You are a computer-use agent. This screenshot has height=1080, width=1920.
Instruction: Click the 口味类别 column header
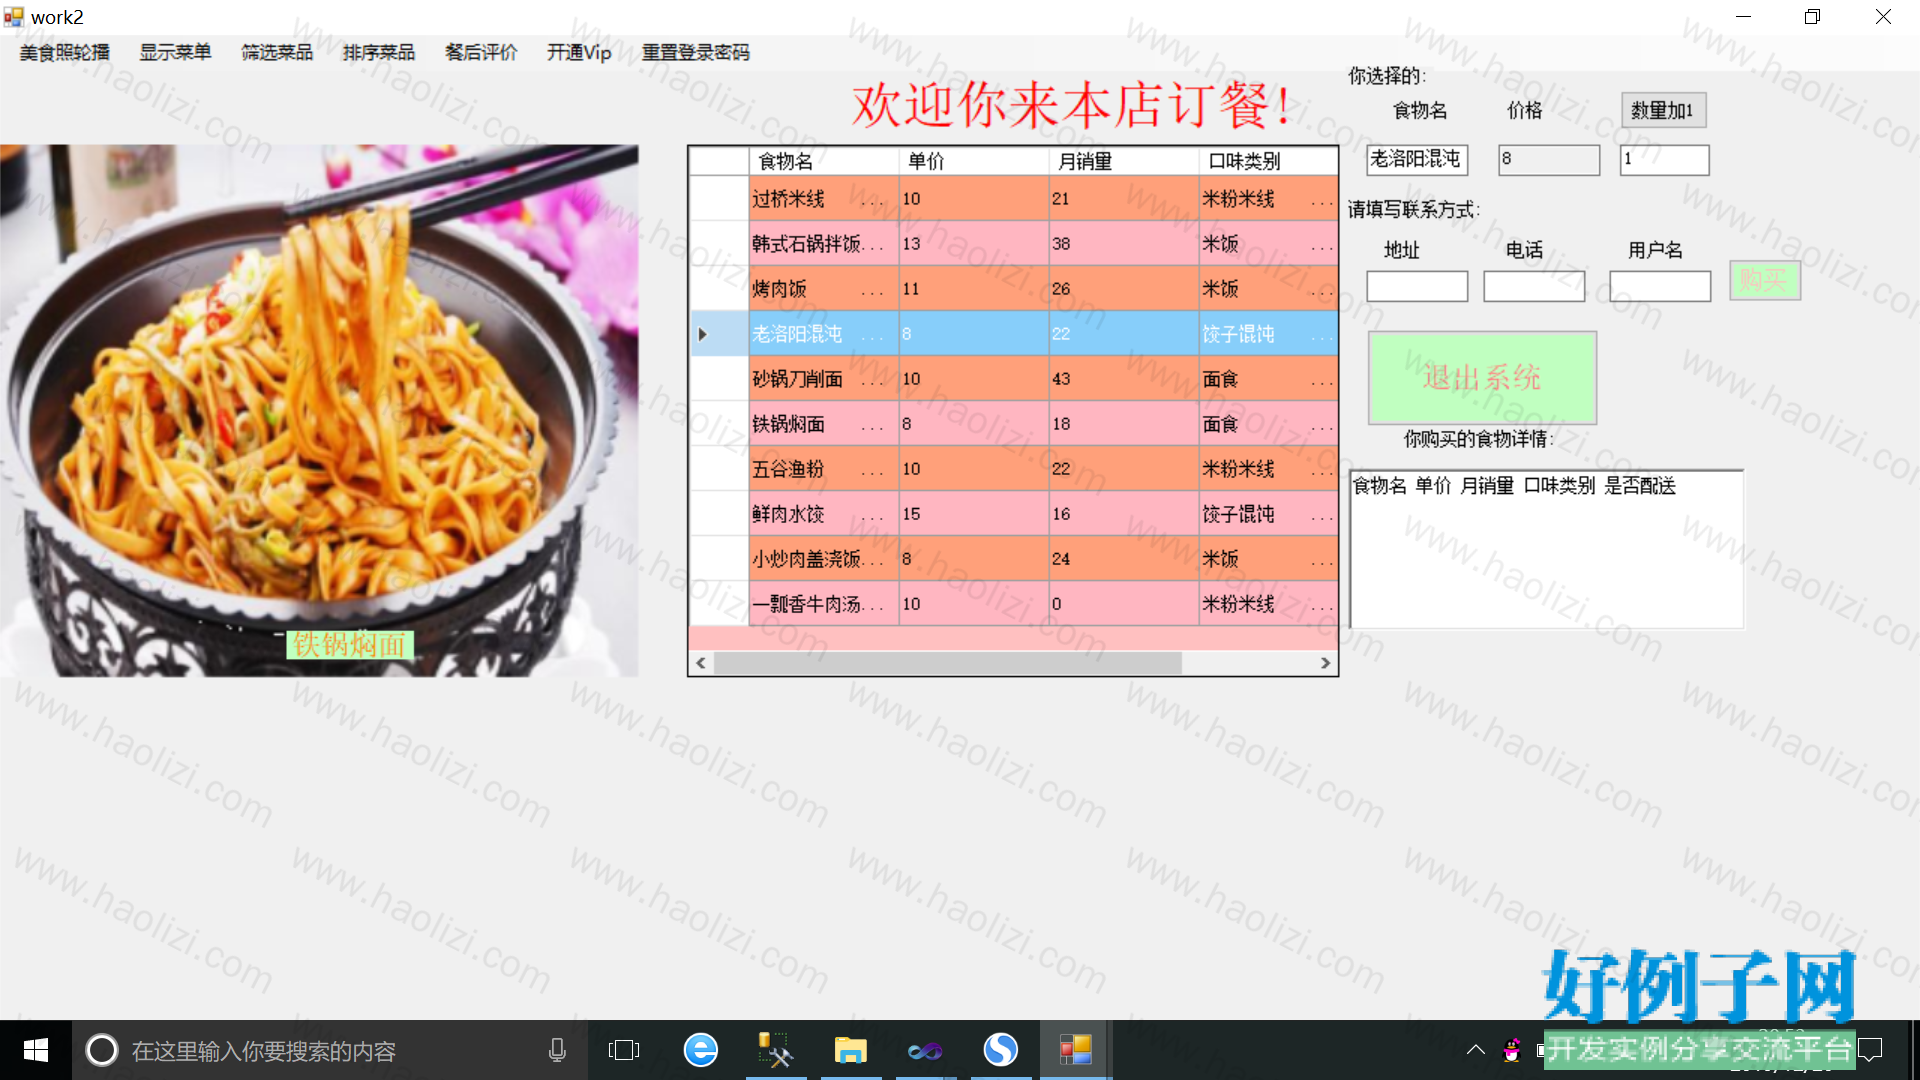[1268, 161]
